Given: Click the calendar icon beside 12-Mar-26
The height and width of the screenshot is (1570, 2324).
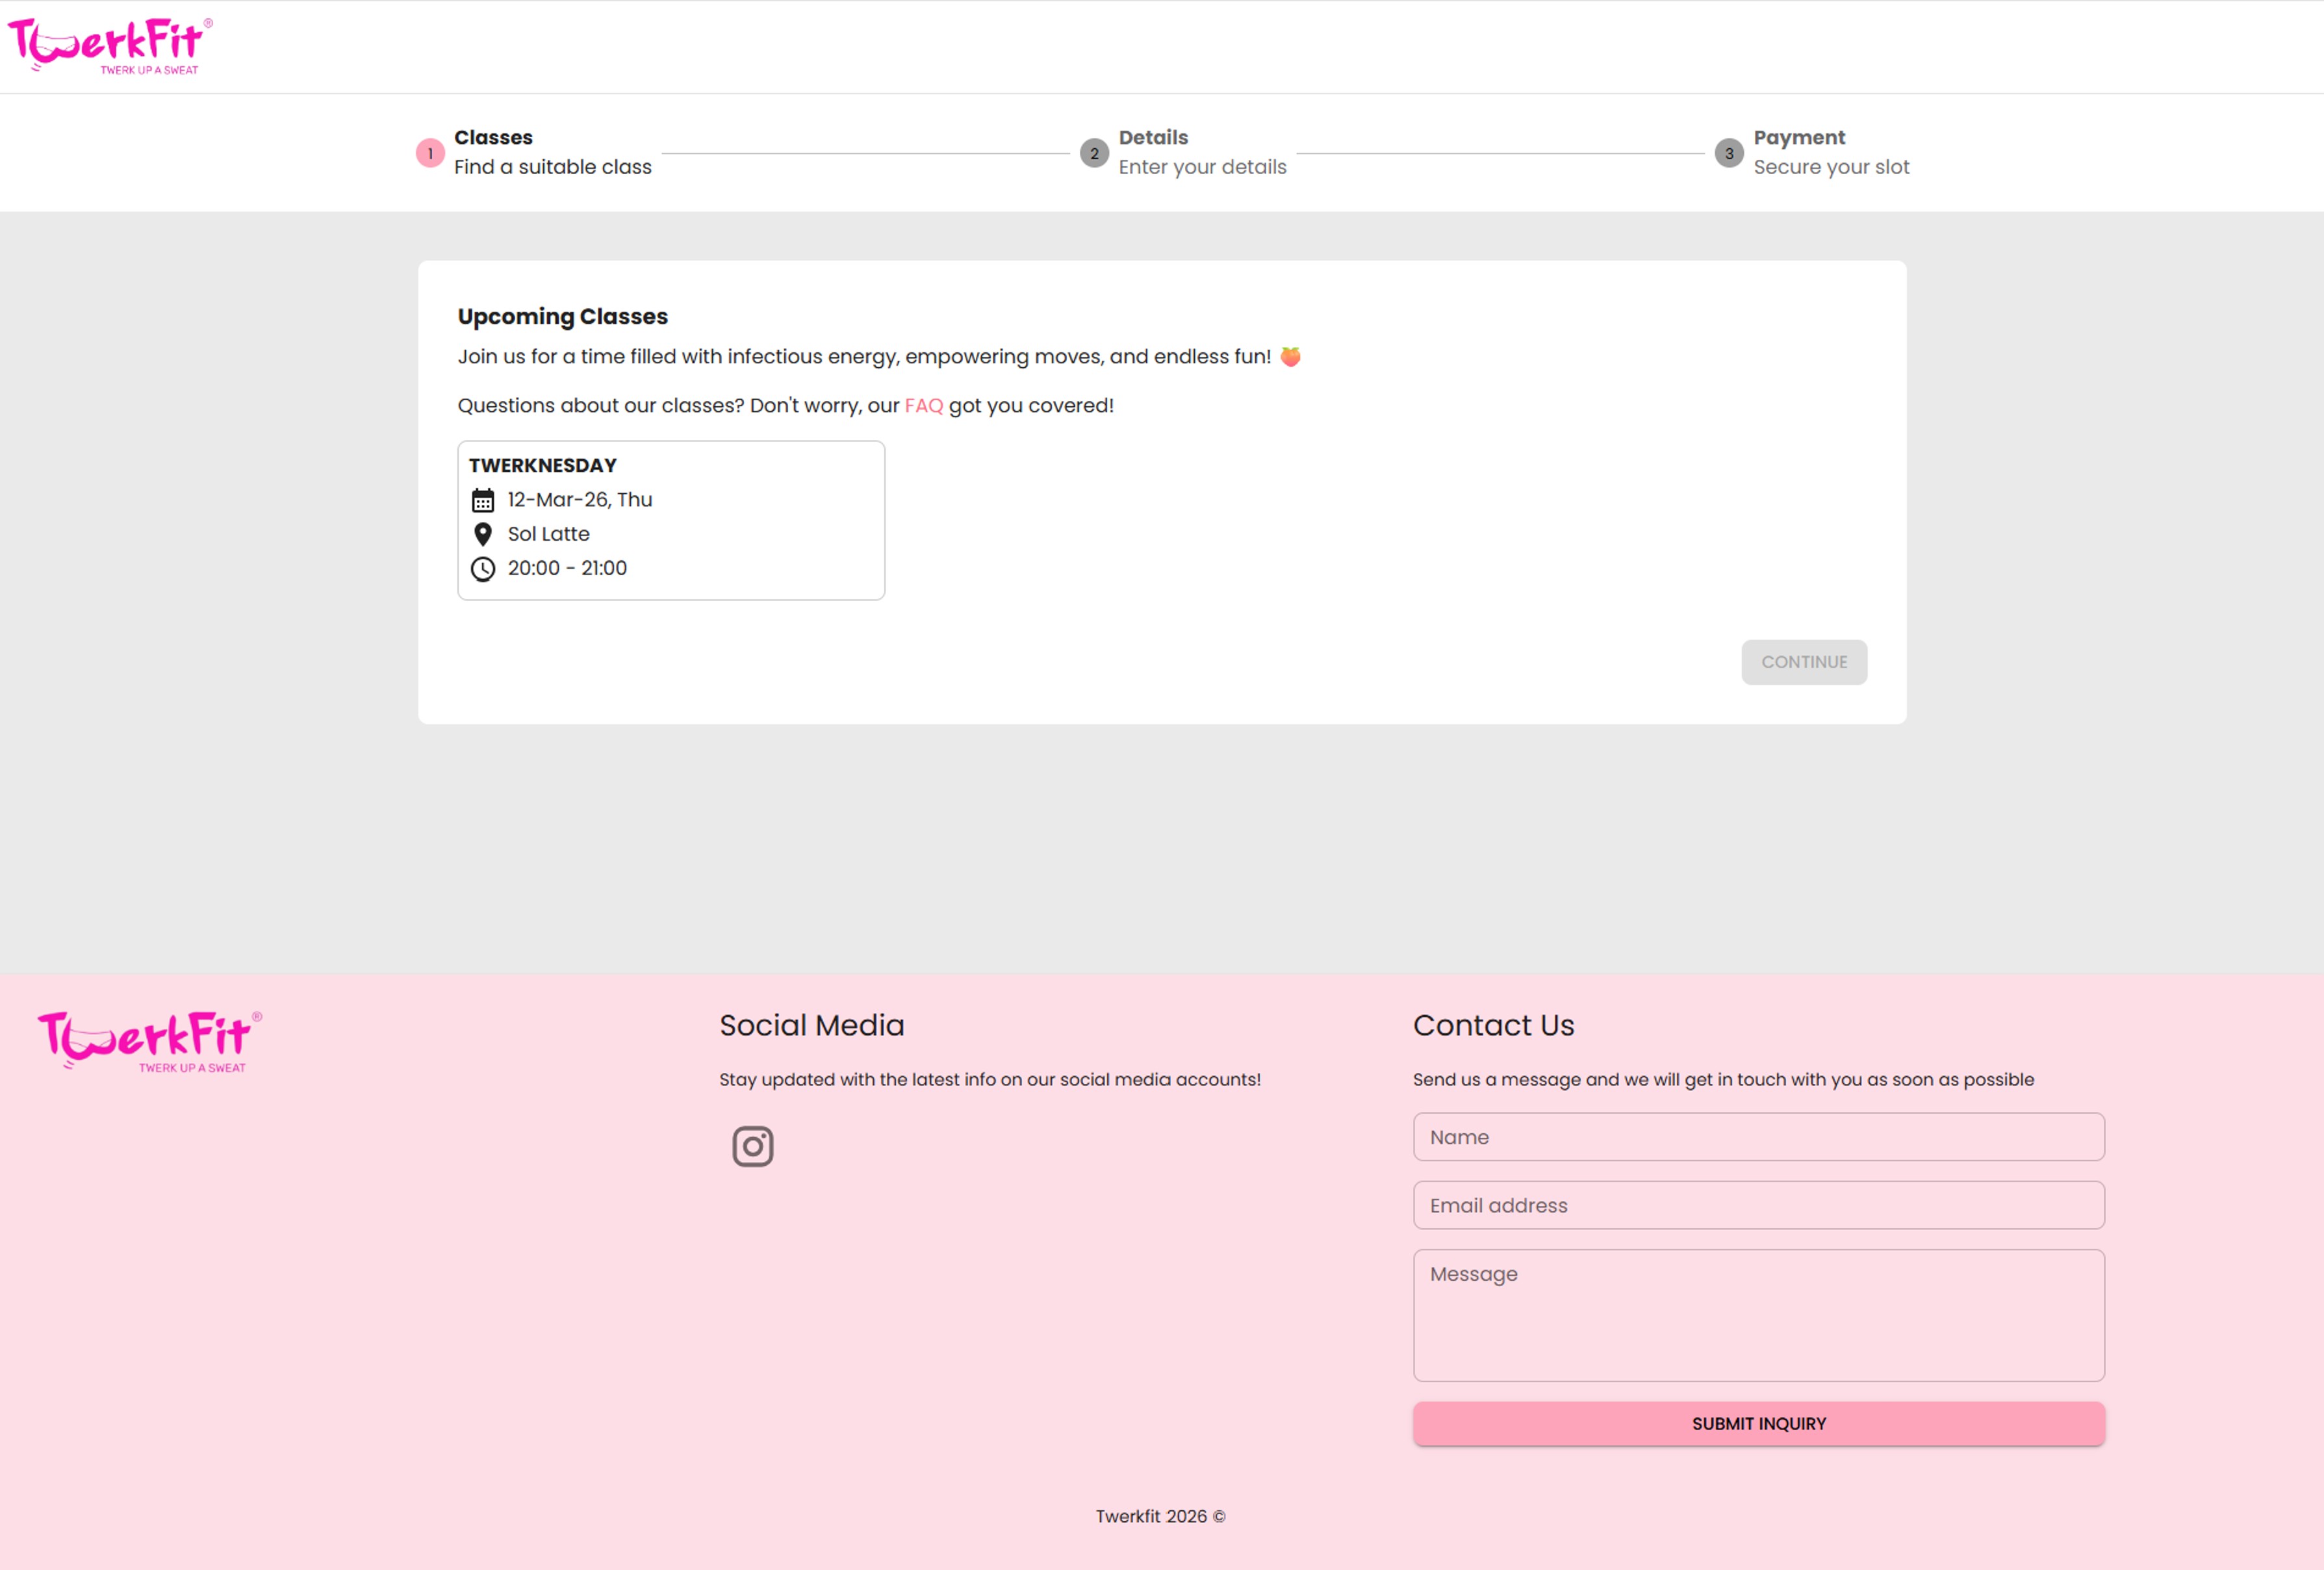Looking at the screenshot, I should point(483,500).
